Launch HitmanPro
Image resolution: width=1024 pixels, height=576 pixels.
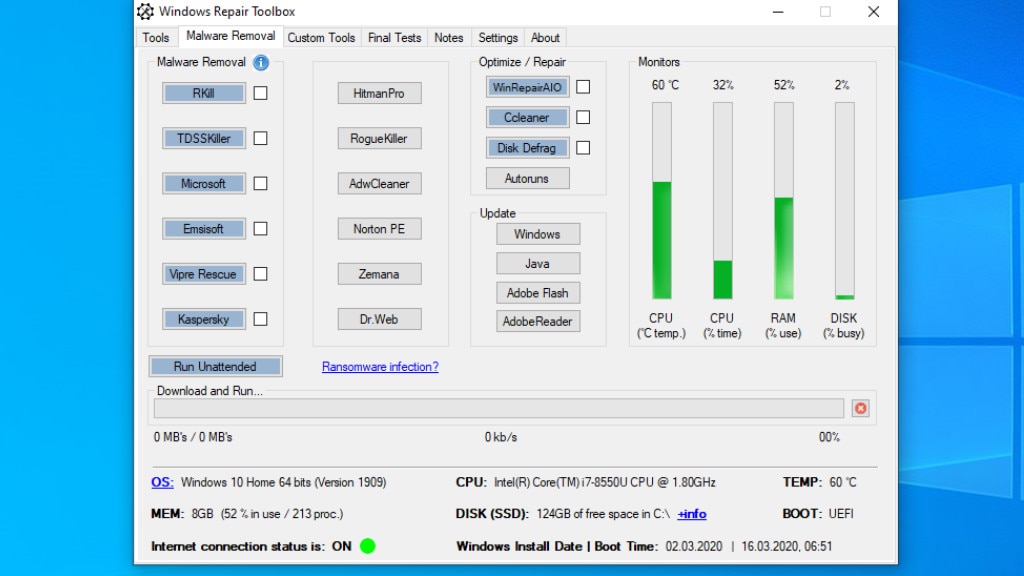(379, 93)
